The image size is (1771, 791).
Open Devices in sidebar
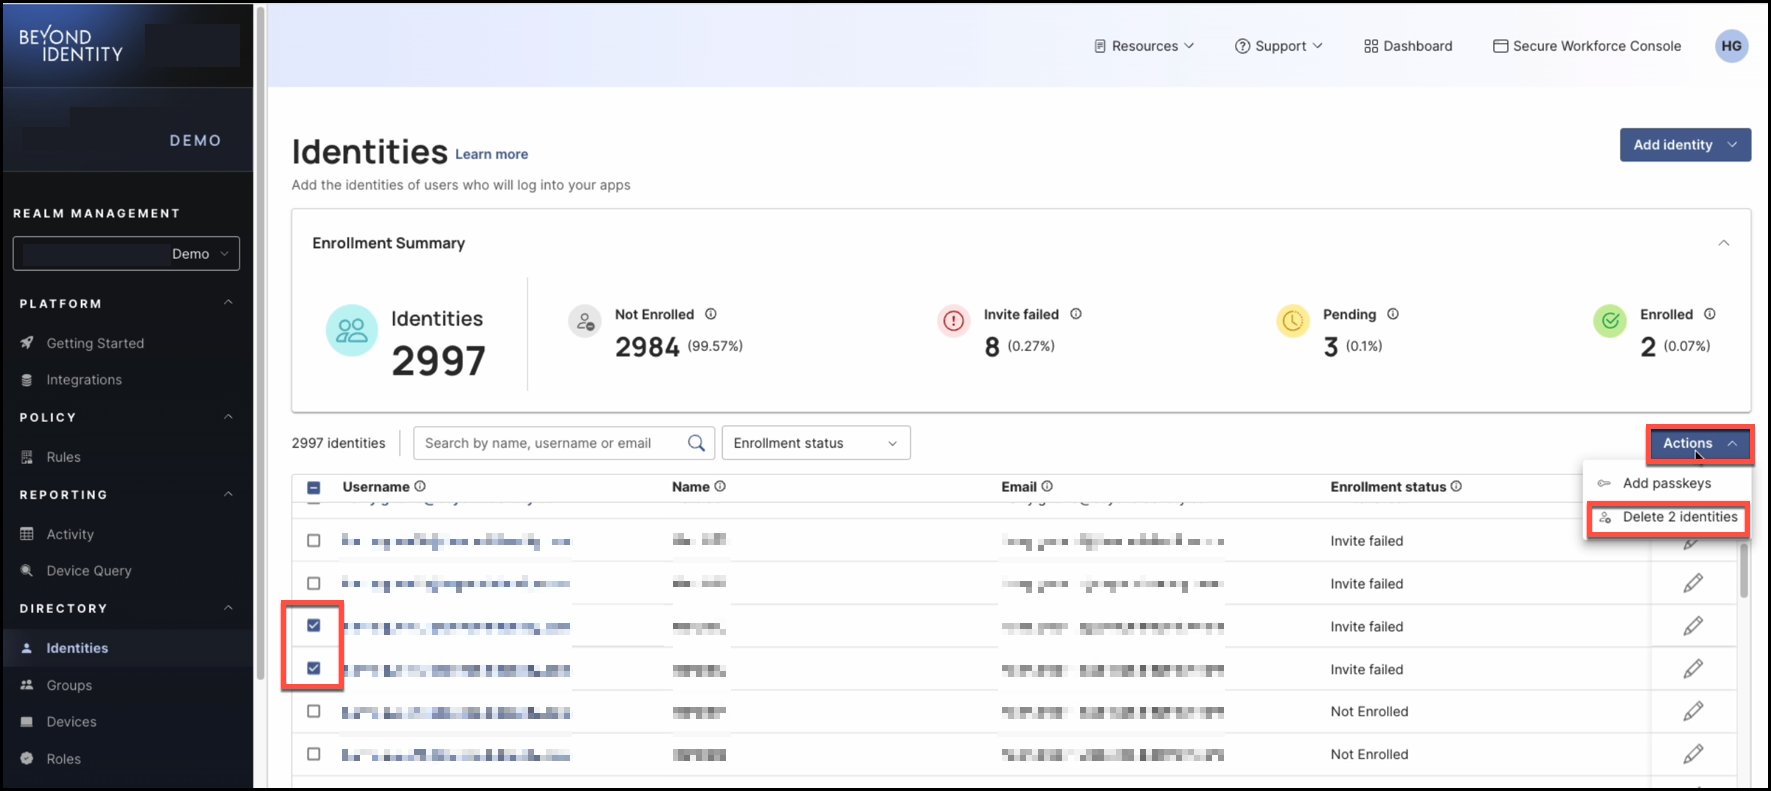tap(71, 722)
